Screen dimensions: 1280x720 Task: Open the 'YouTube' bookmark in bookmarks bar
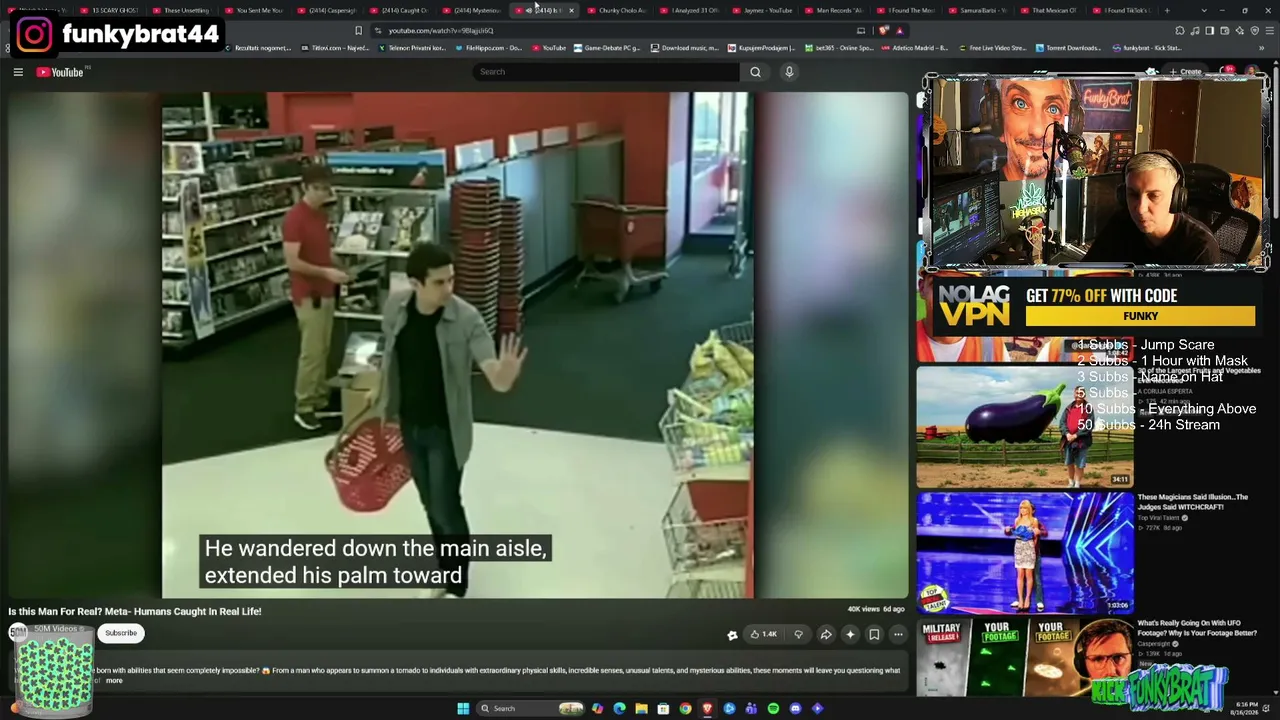549,48
